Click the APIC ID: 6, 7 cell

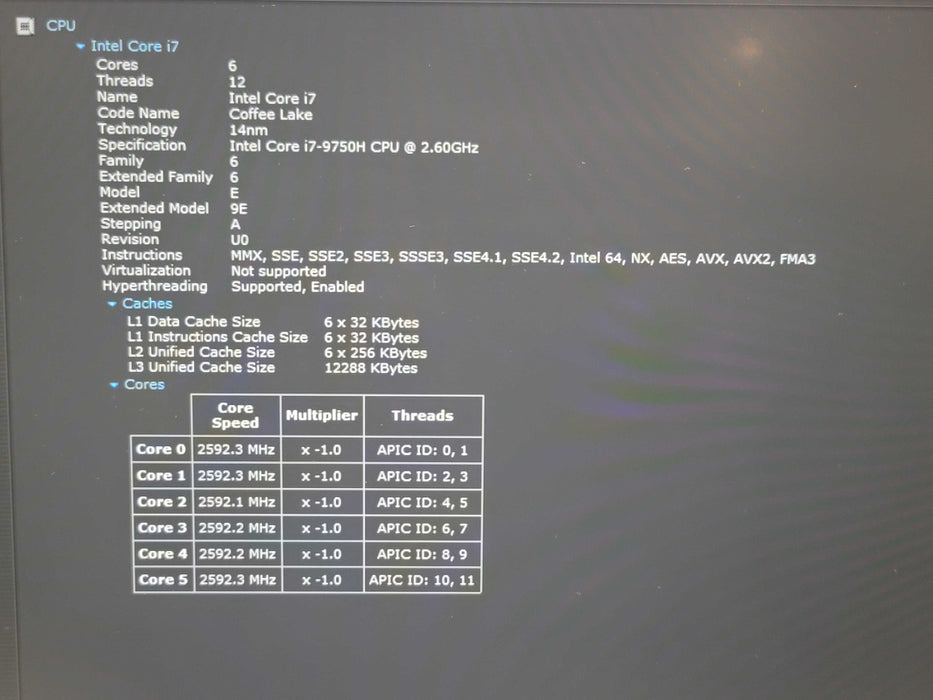pyautogui.click(x=422, y=528)
